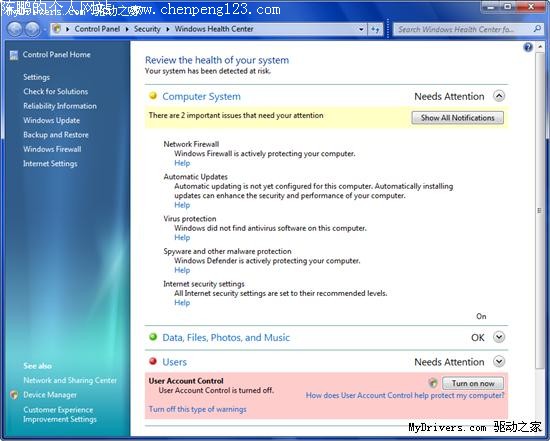Open Internet Settings sidebar link
This screenshot has width=550, height=441.
(50, 163)
